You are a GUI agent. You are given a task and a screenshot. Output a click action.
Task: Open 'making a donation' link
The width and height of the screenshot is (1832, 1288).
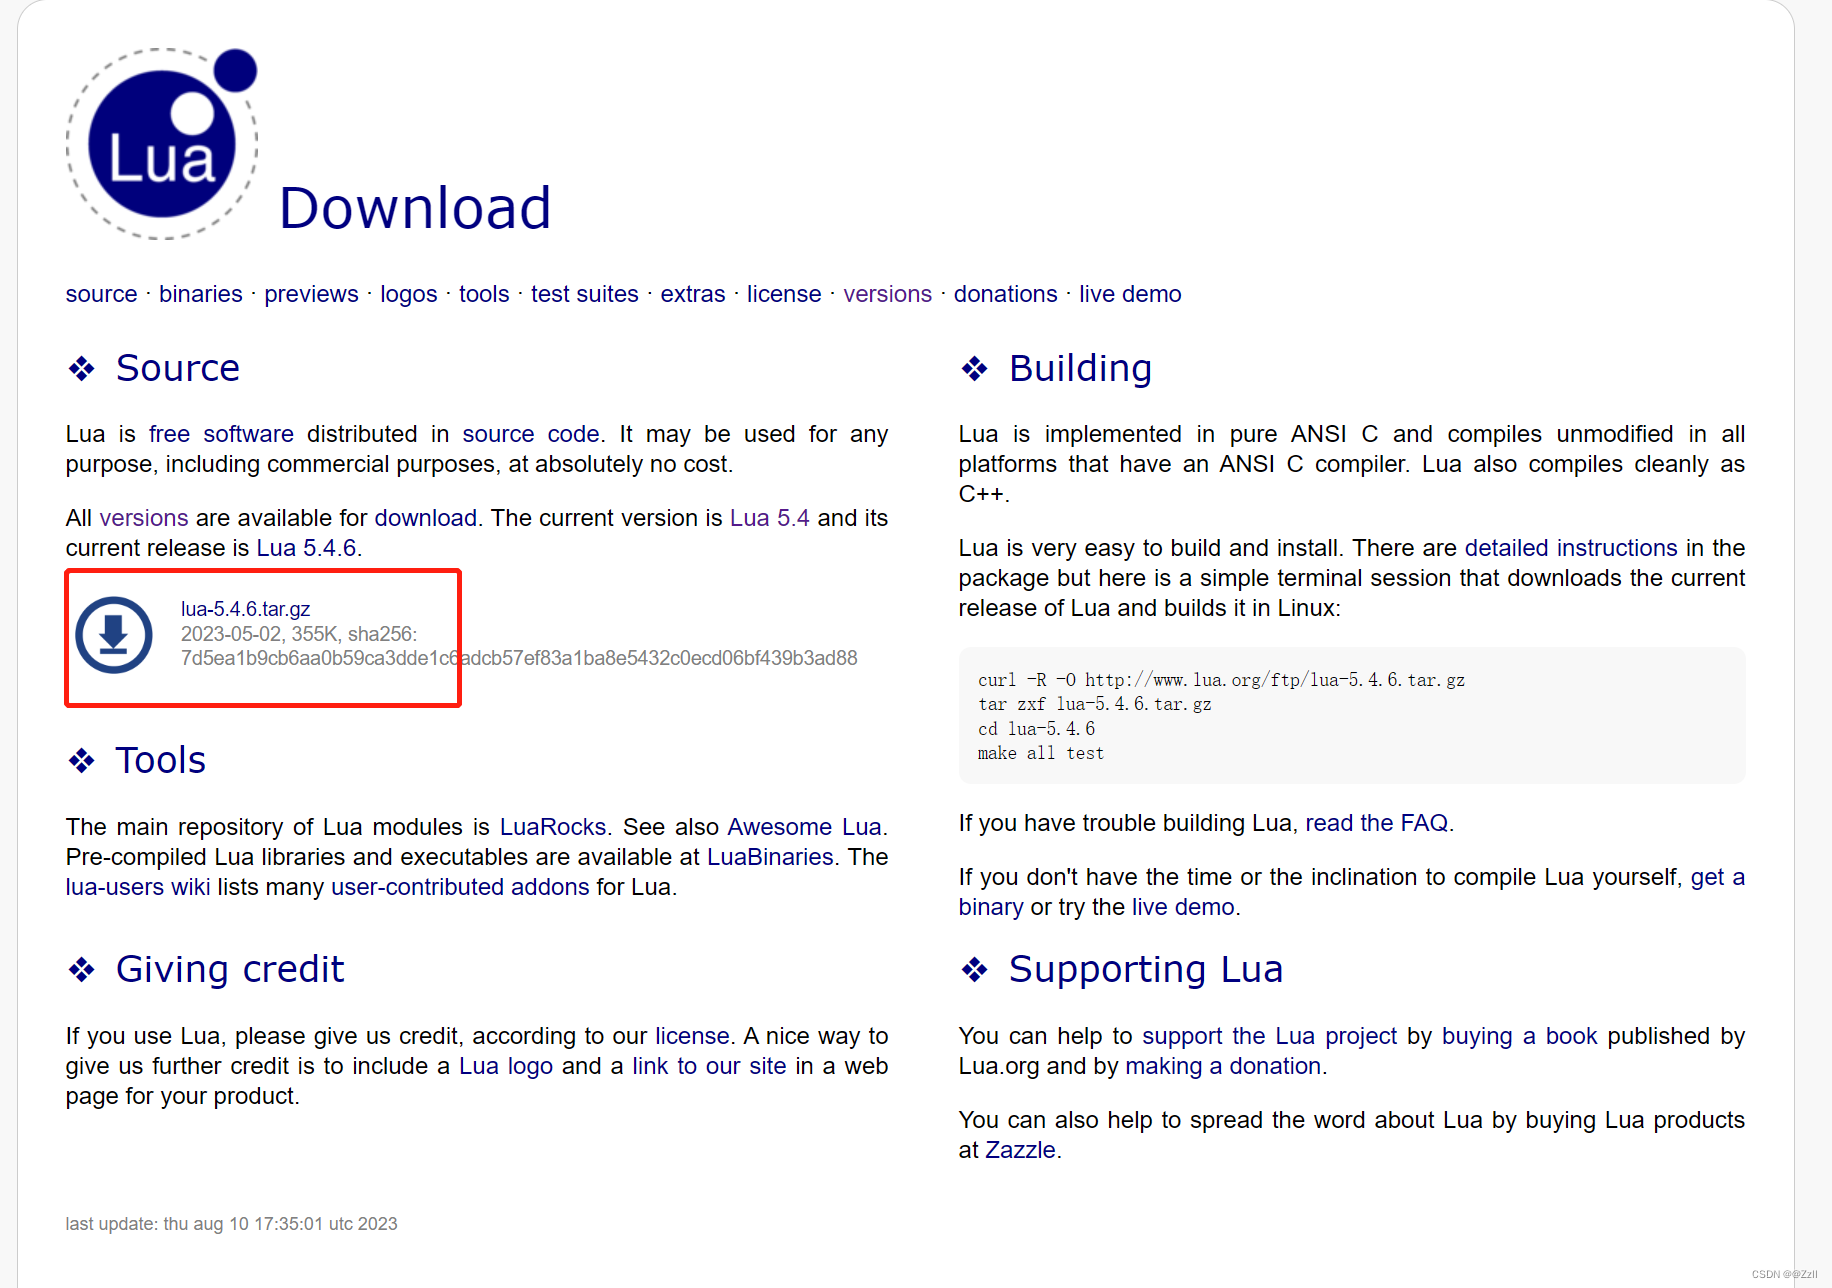(x=1223, y=1066)
